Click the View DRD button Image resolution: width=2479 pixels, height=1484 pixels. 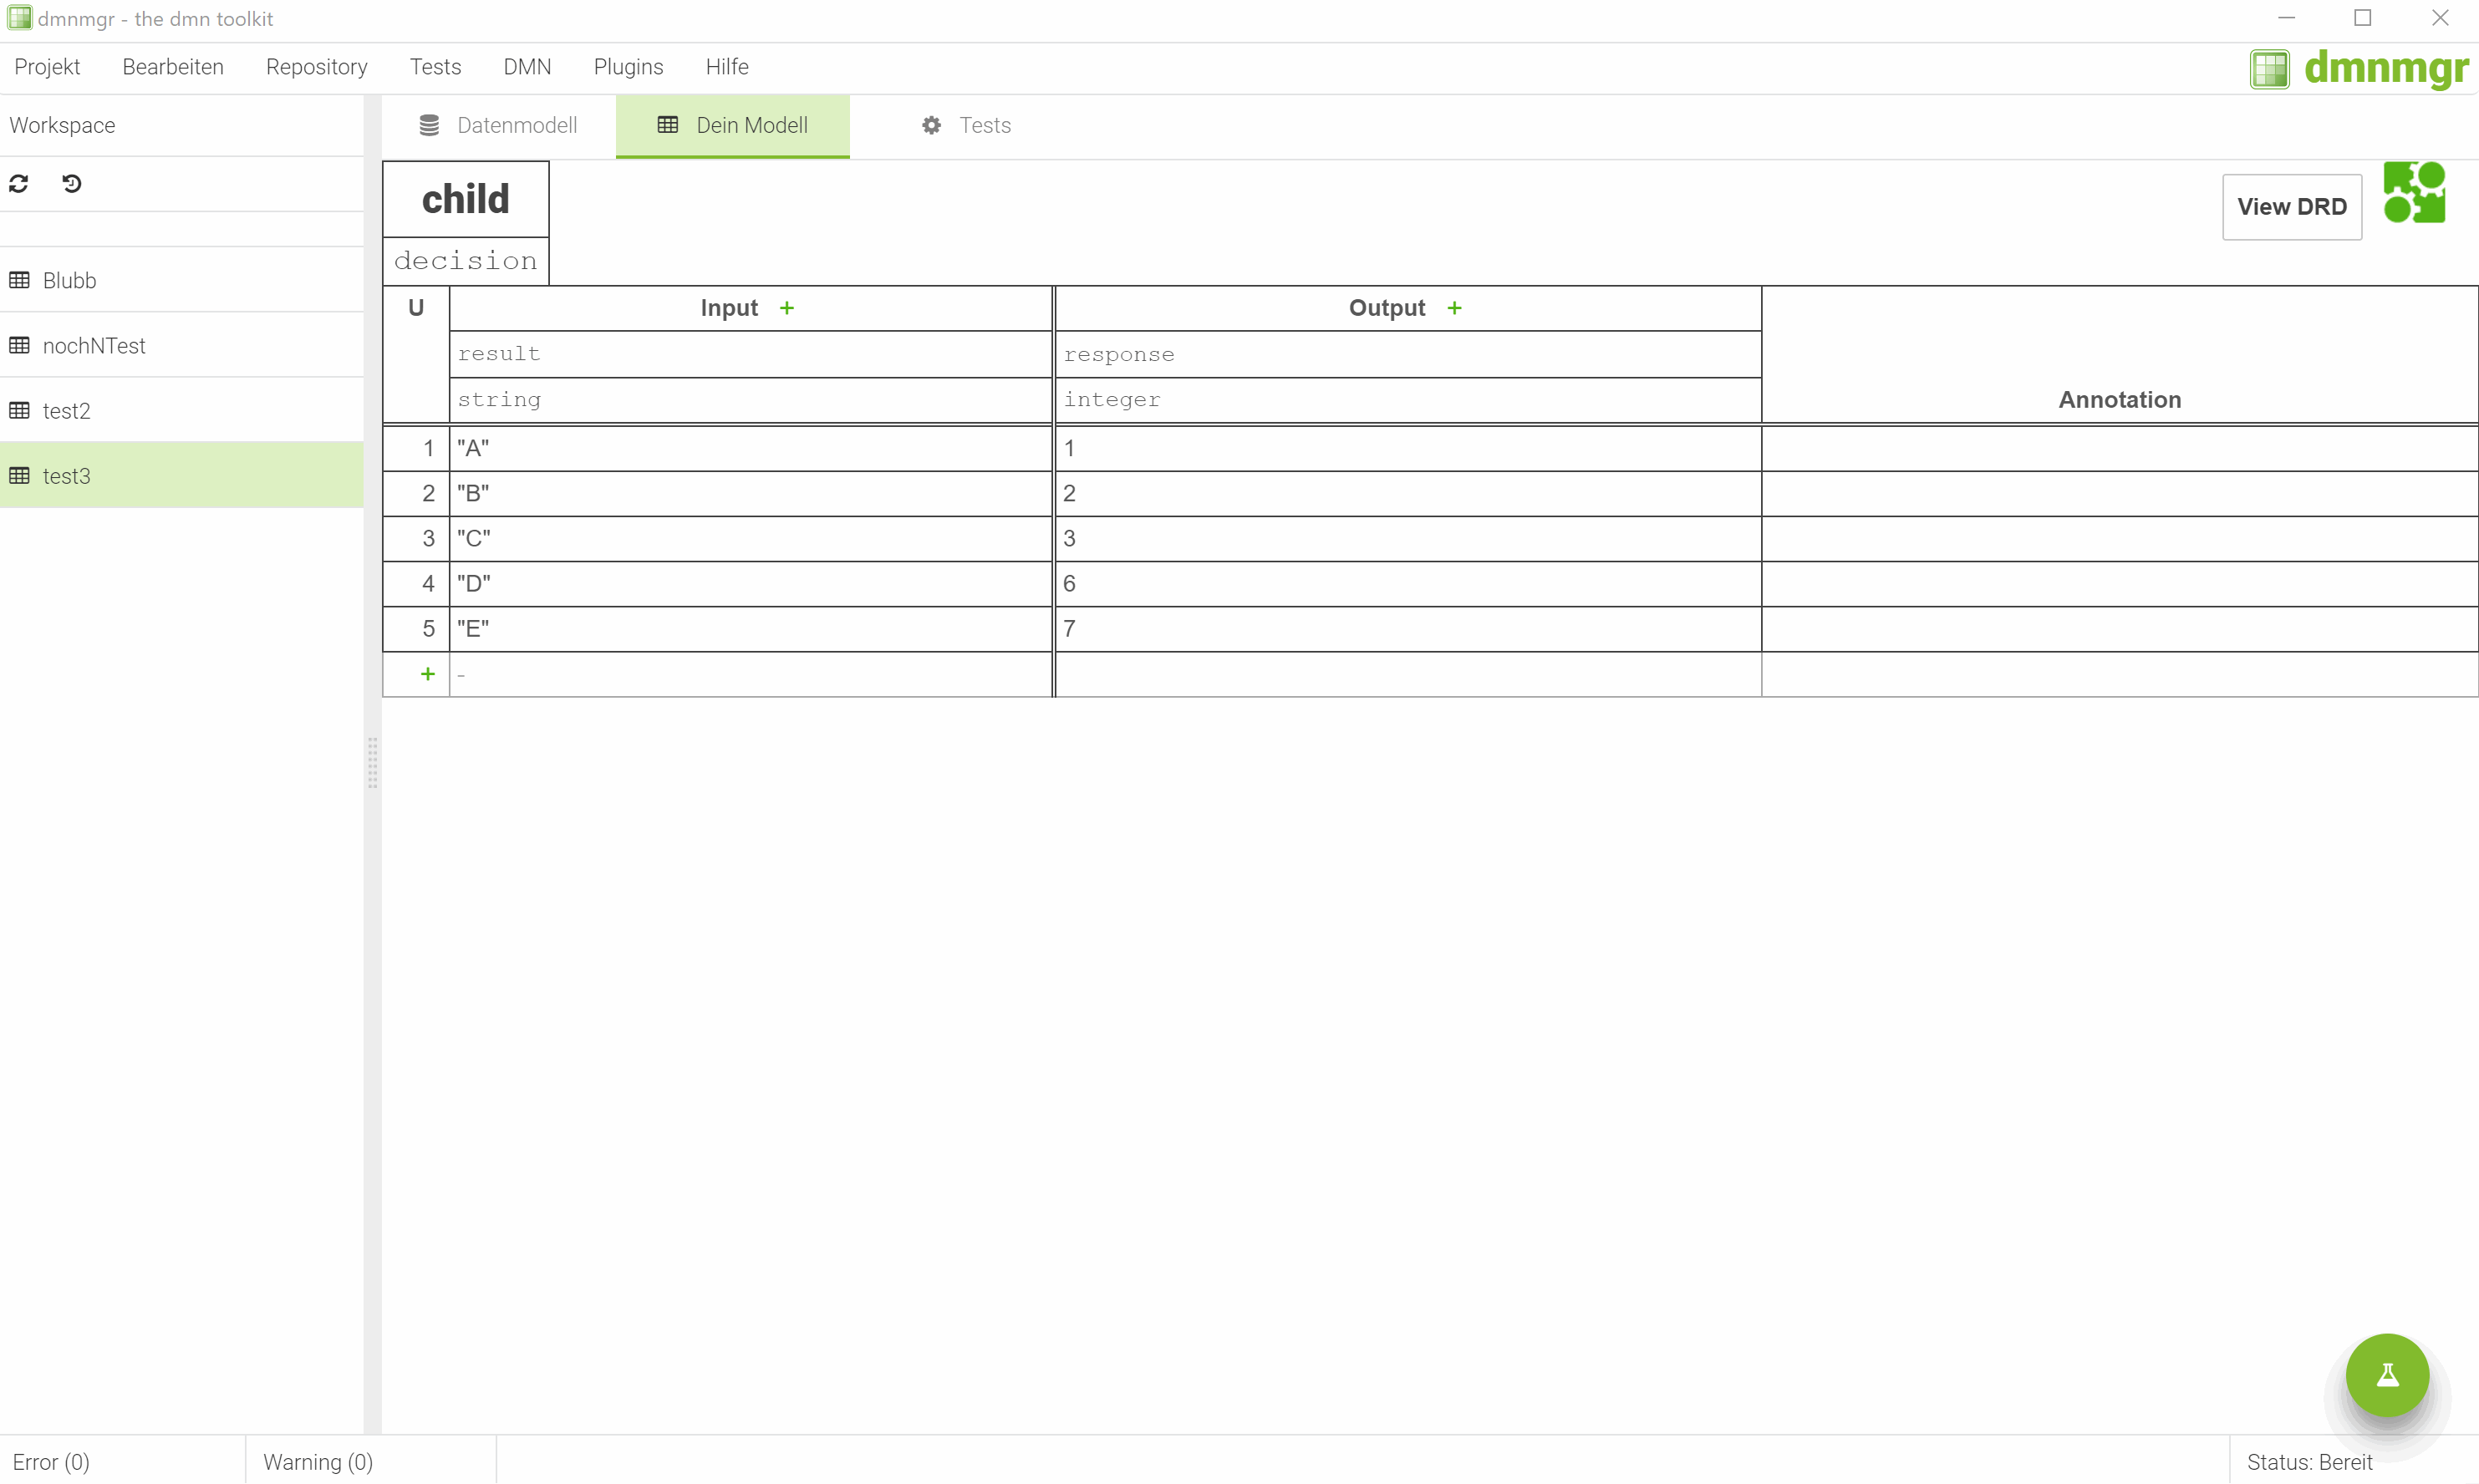coord(2291,207)
